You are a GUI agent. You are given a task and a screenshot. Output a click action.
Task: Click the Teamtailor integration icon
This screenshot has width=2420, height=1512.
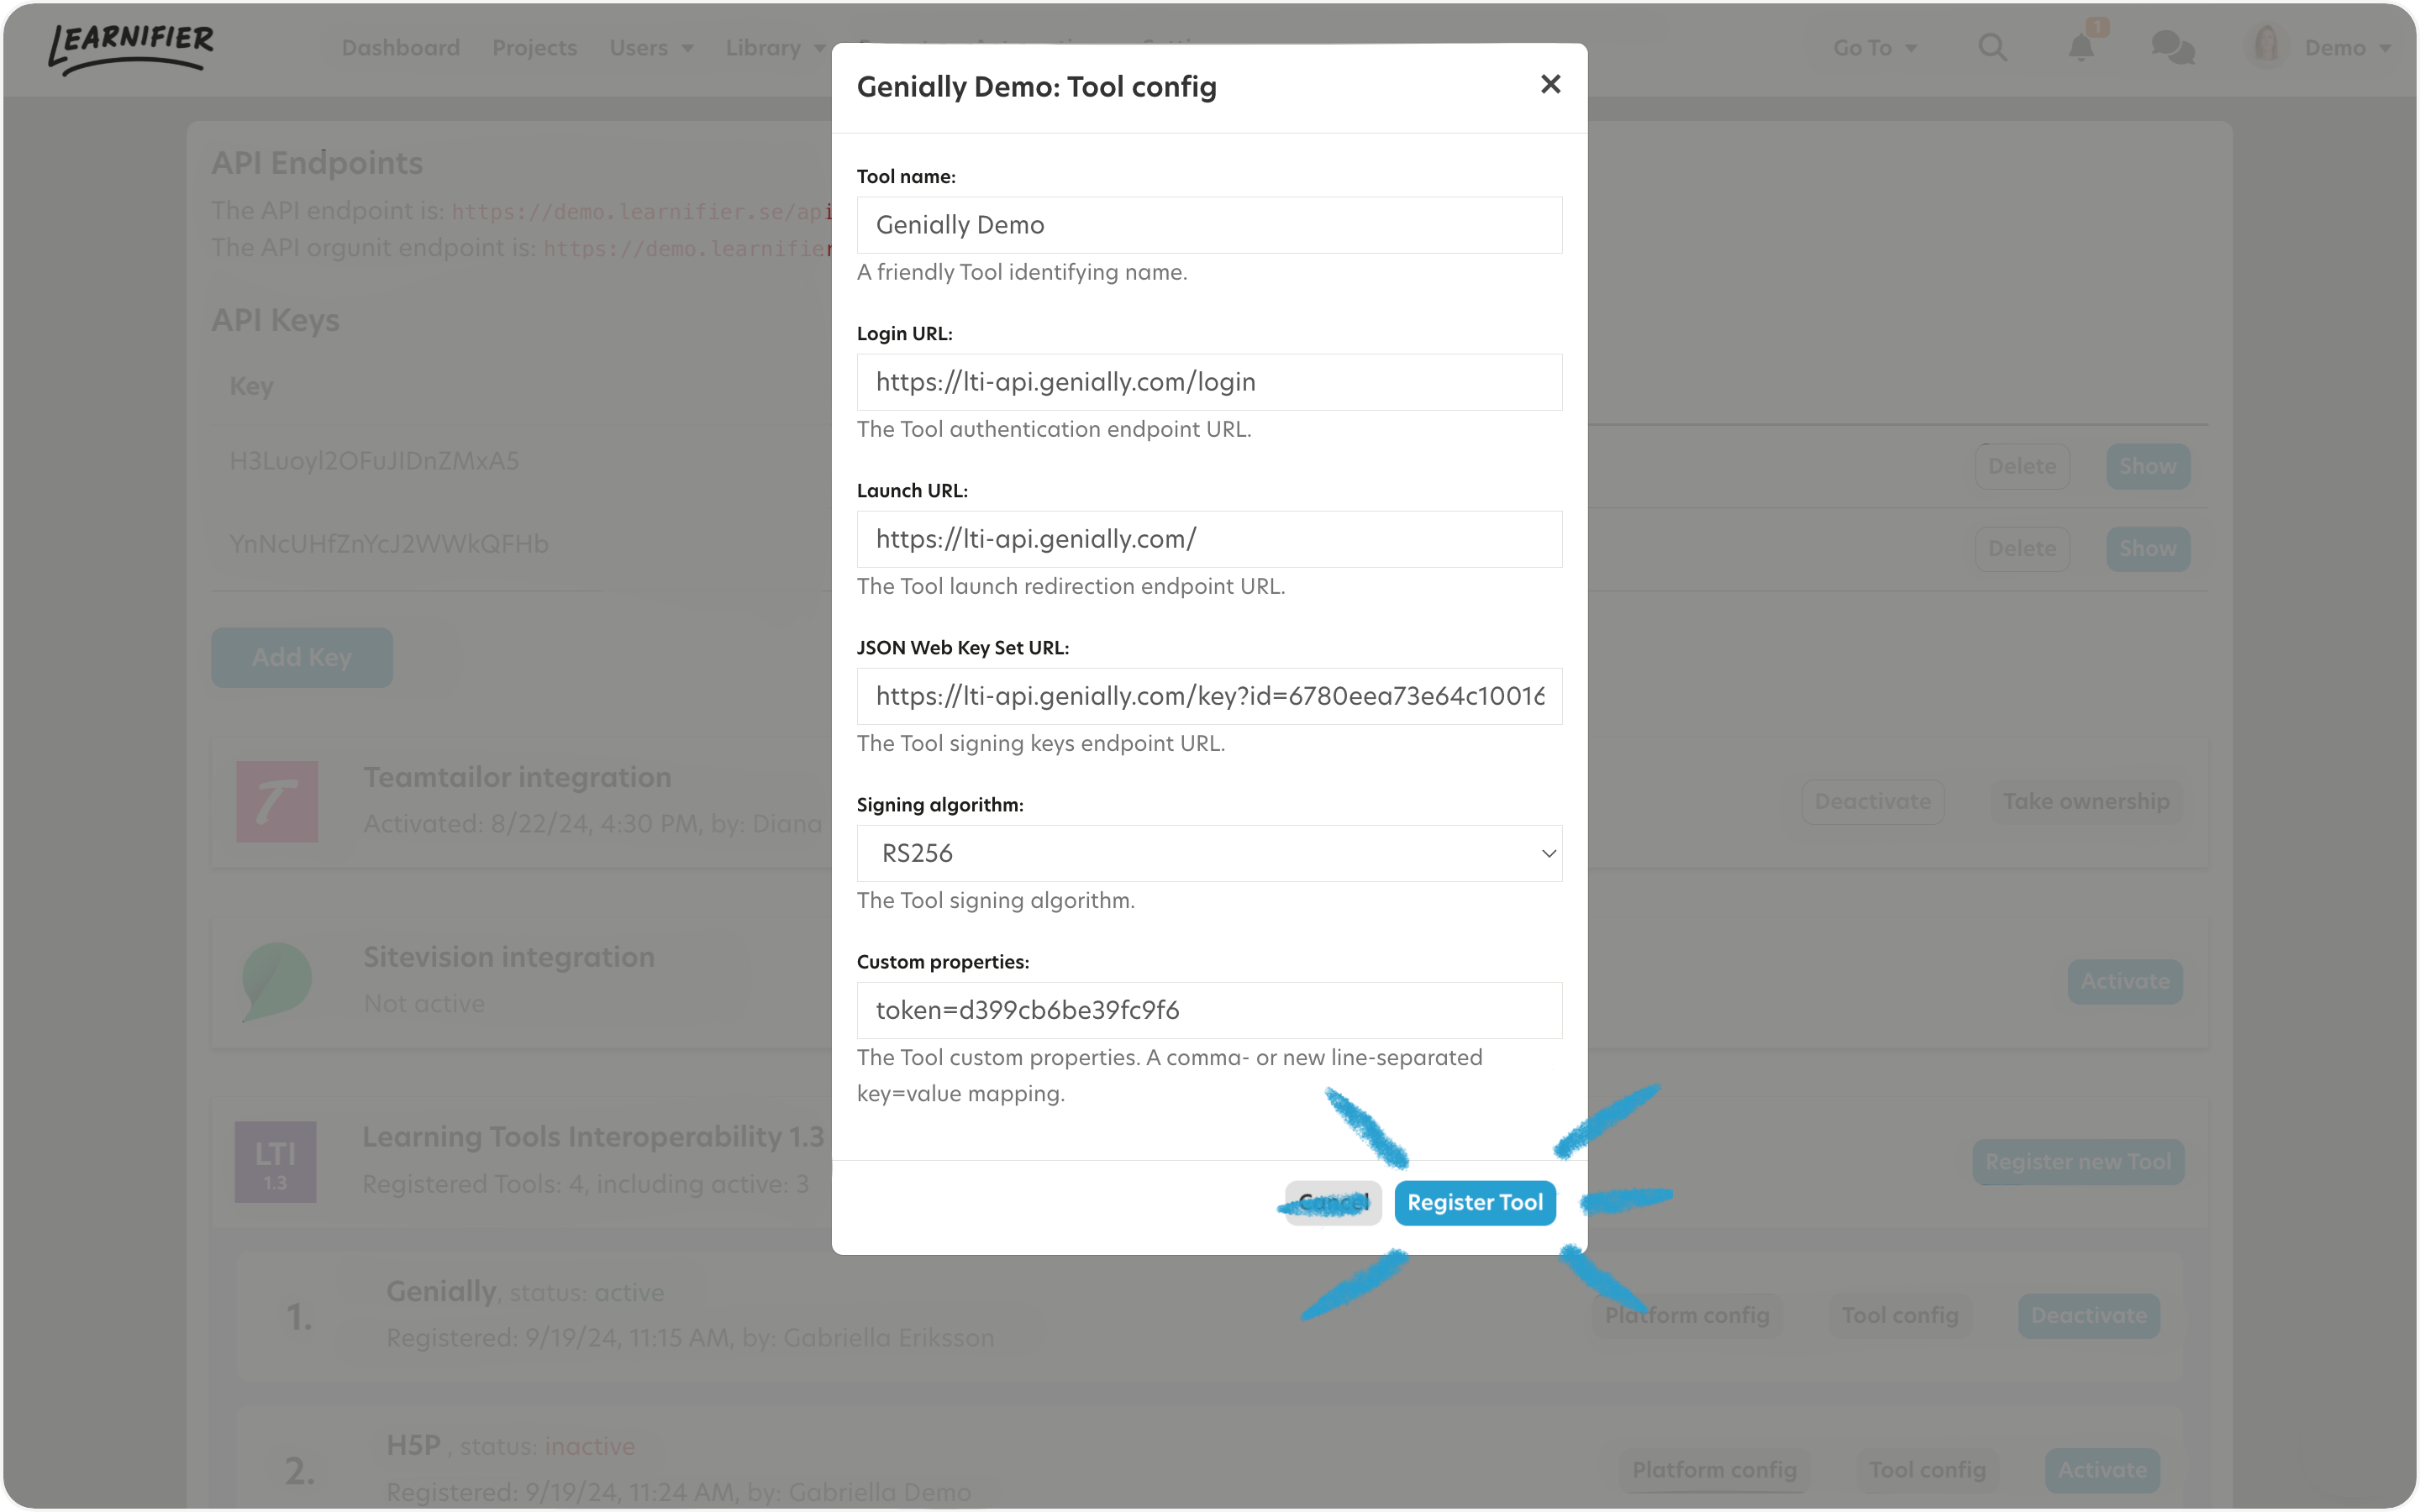277,800
